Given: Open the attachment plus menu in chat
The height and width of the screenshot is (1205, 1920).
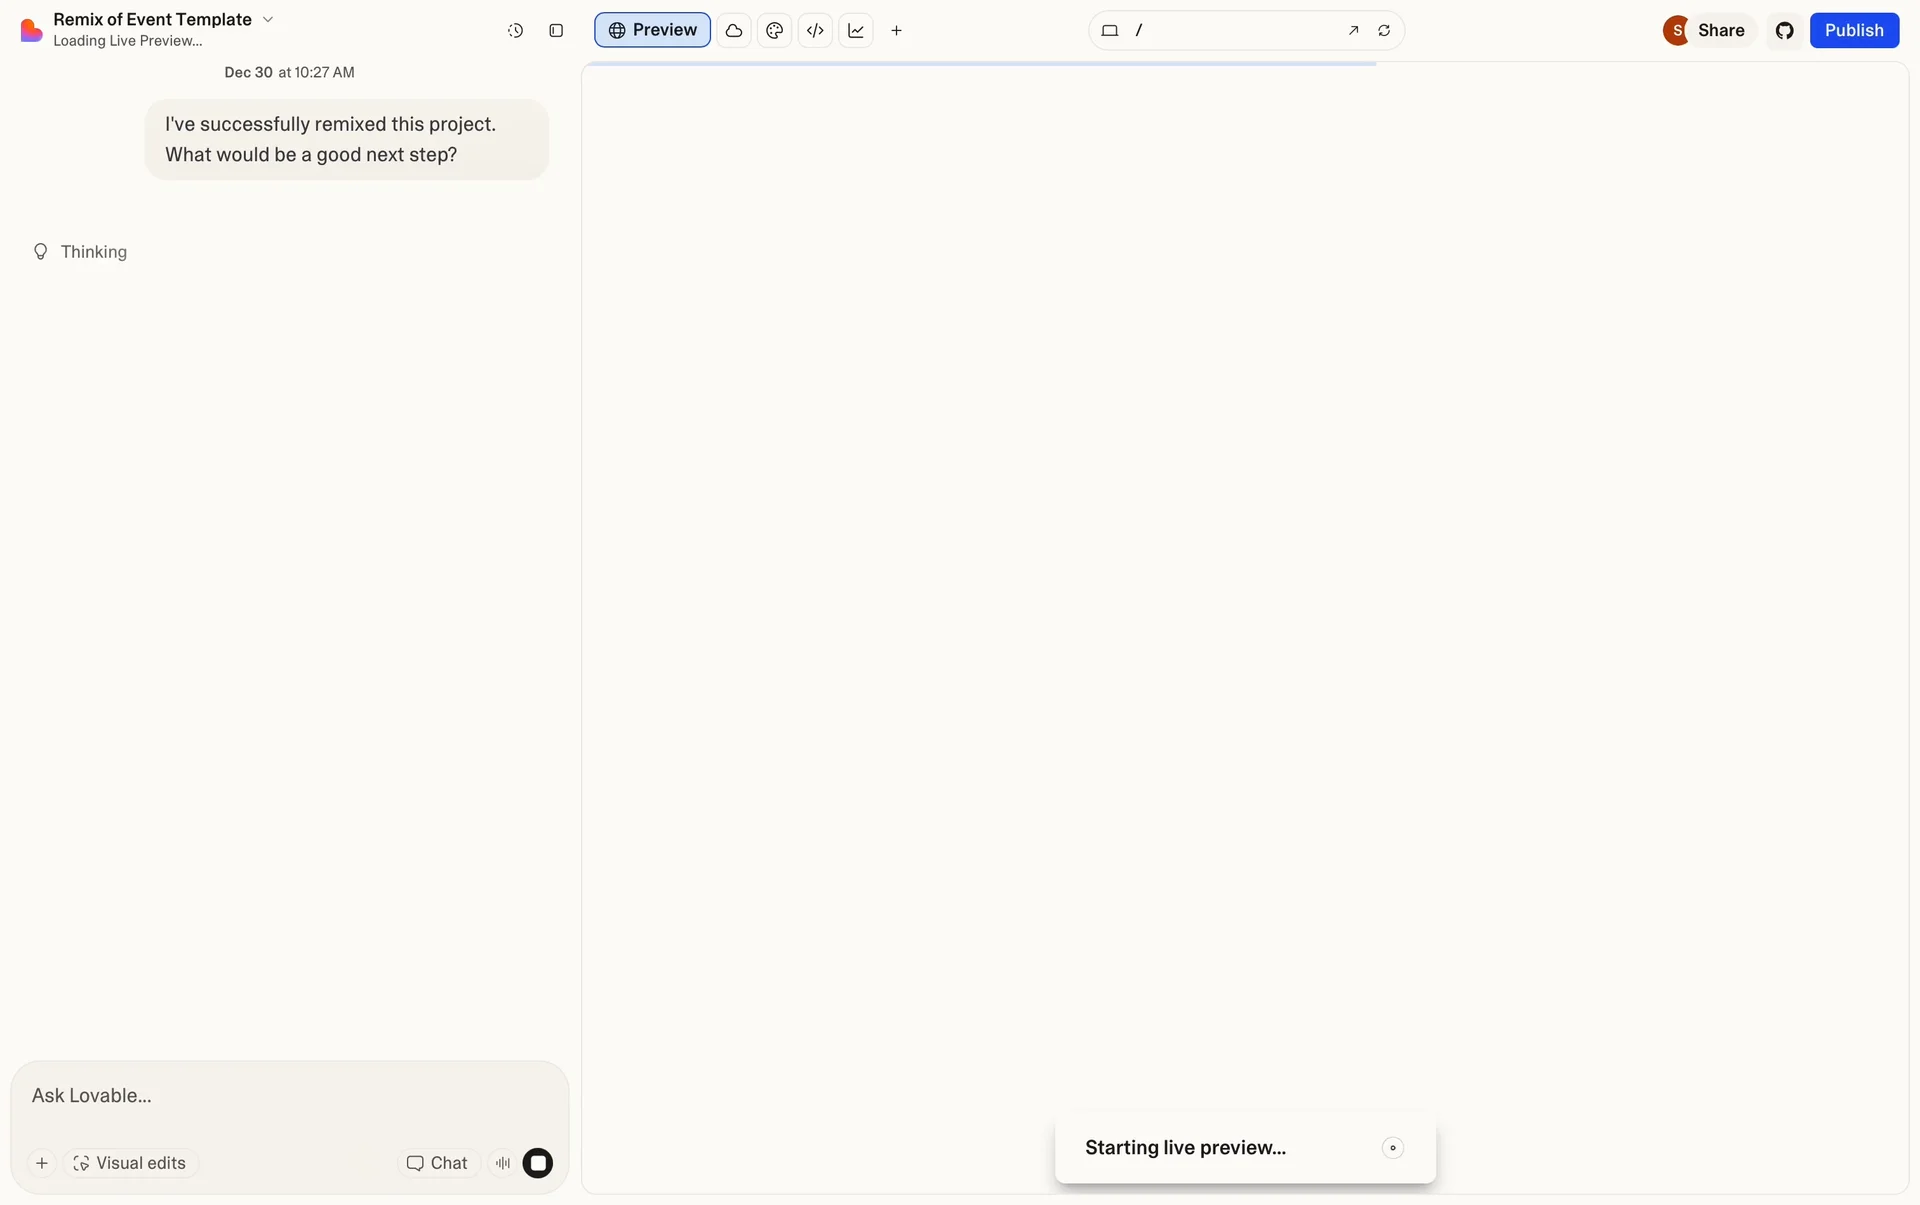Looking at the screenshot, I should pos(42,1163).
